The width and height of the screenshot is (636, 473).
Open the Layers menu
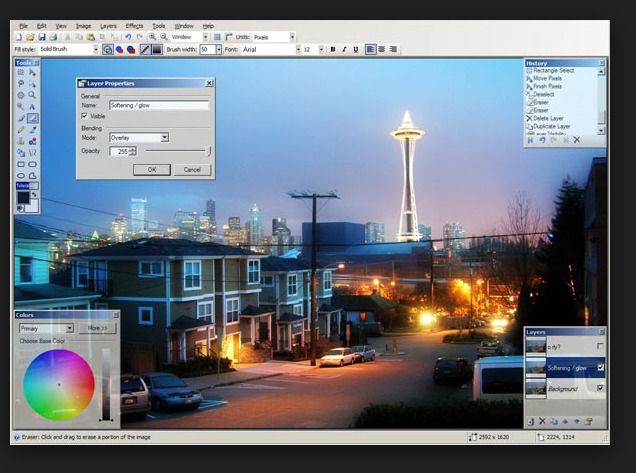(108, 26)
